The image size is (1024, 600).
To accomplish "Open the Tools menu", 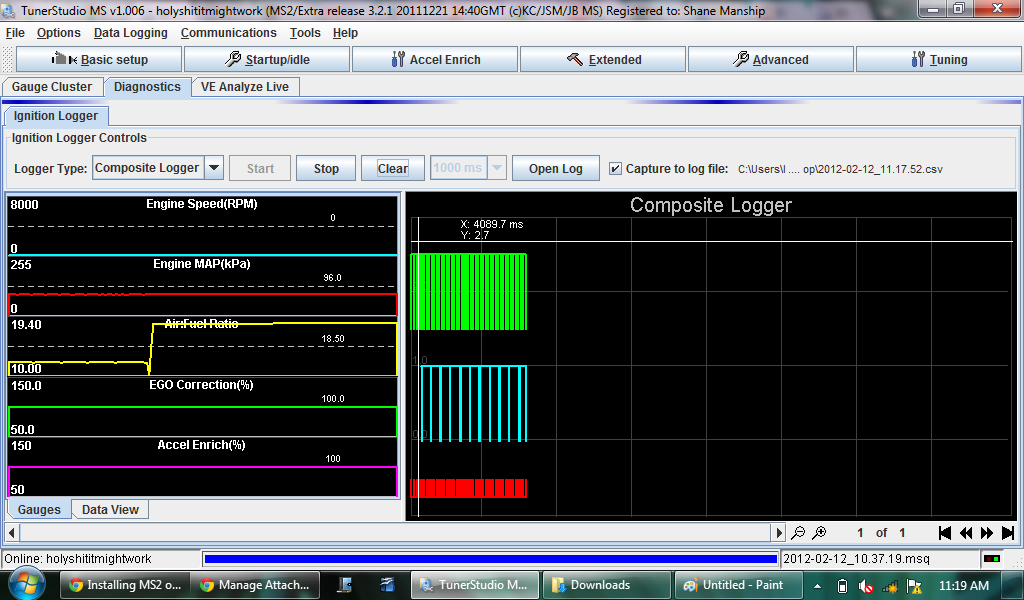I will point(305,33).
